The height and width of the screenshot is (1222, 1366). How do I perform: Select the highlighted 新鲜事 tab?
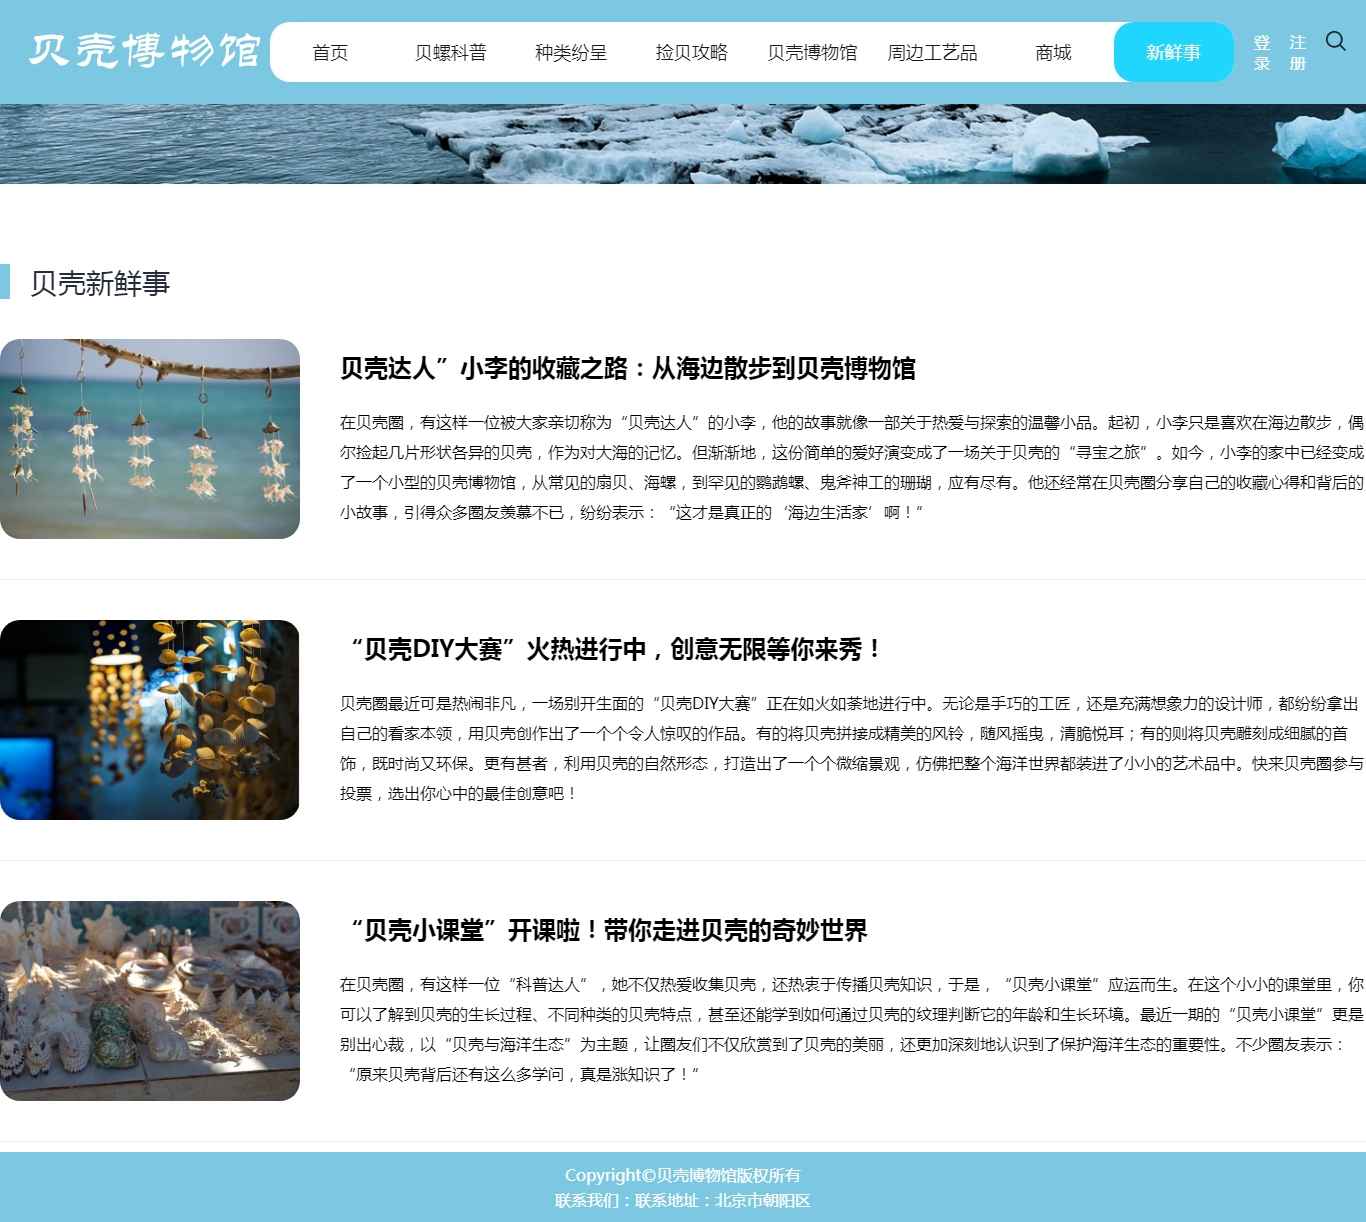1173,53
